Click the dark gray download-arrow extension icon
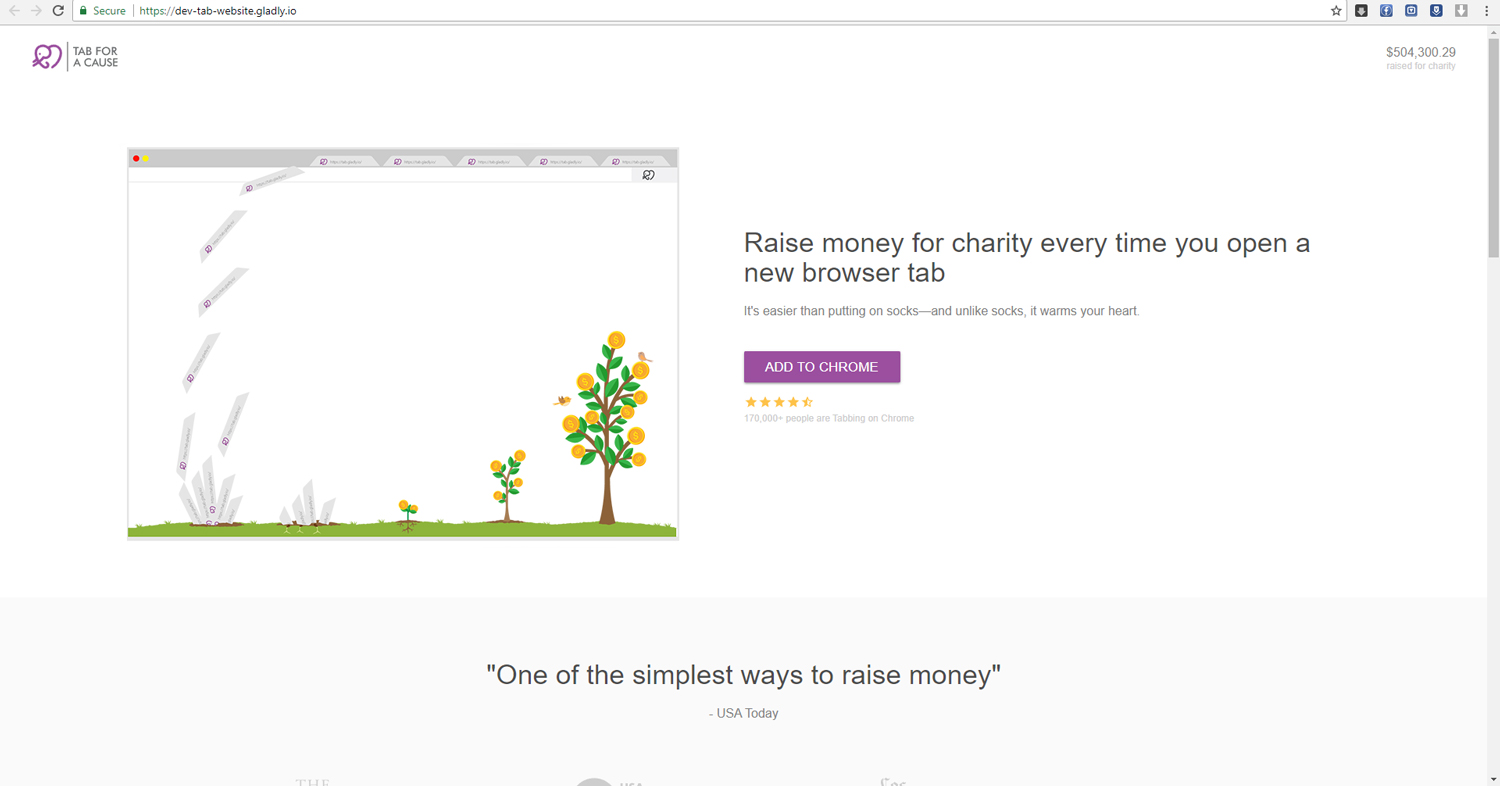This screenshot has width=1500, height=786. pos(1361,11)
